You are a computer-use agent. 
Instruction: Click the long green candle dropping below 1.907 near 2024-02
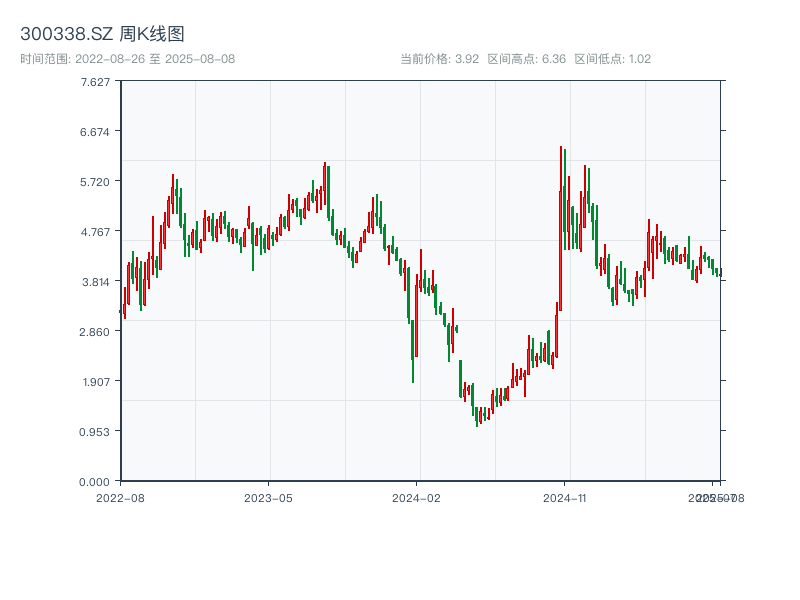[x=413, y=352]
